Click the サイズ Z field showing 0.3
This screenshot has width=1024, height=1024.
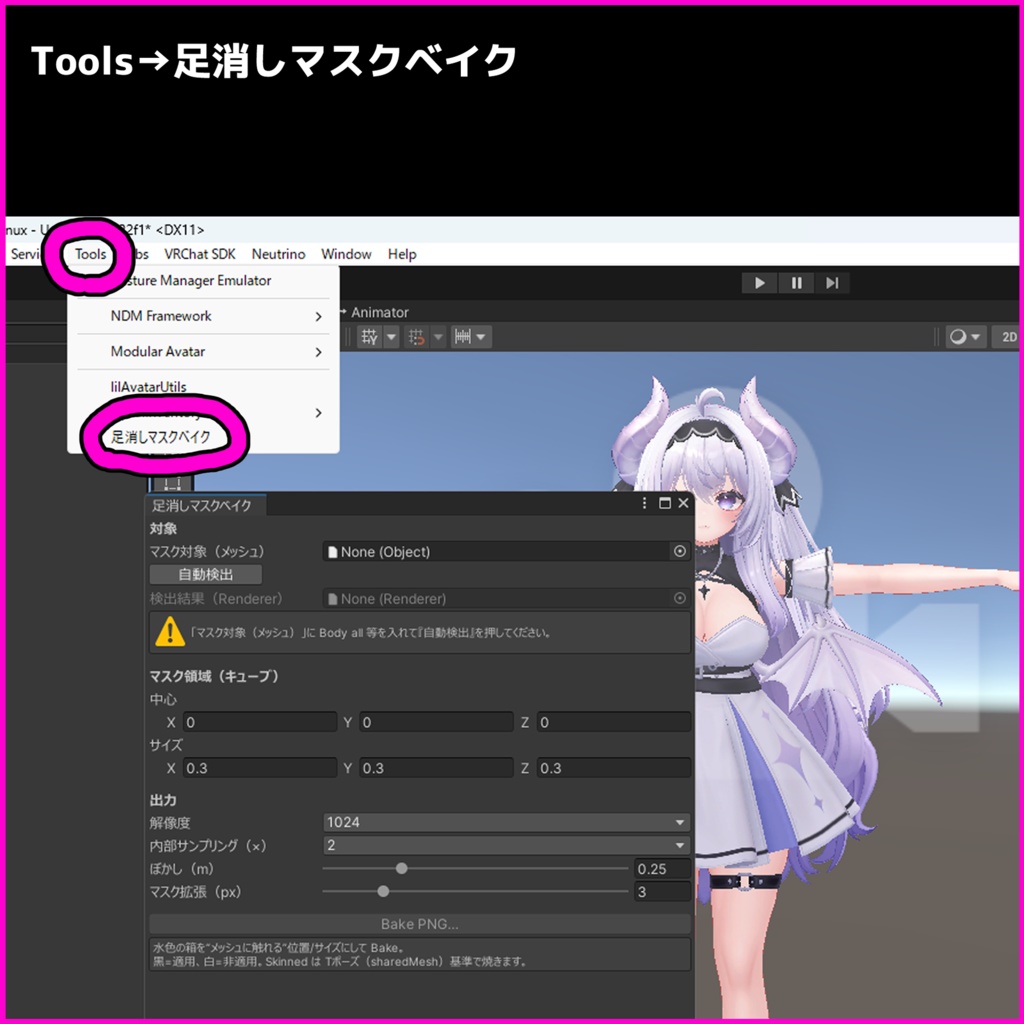[614, 768]
